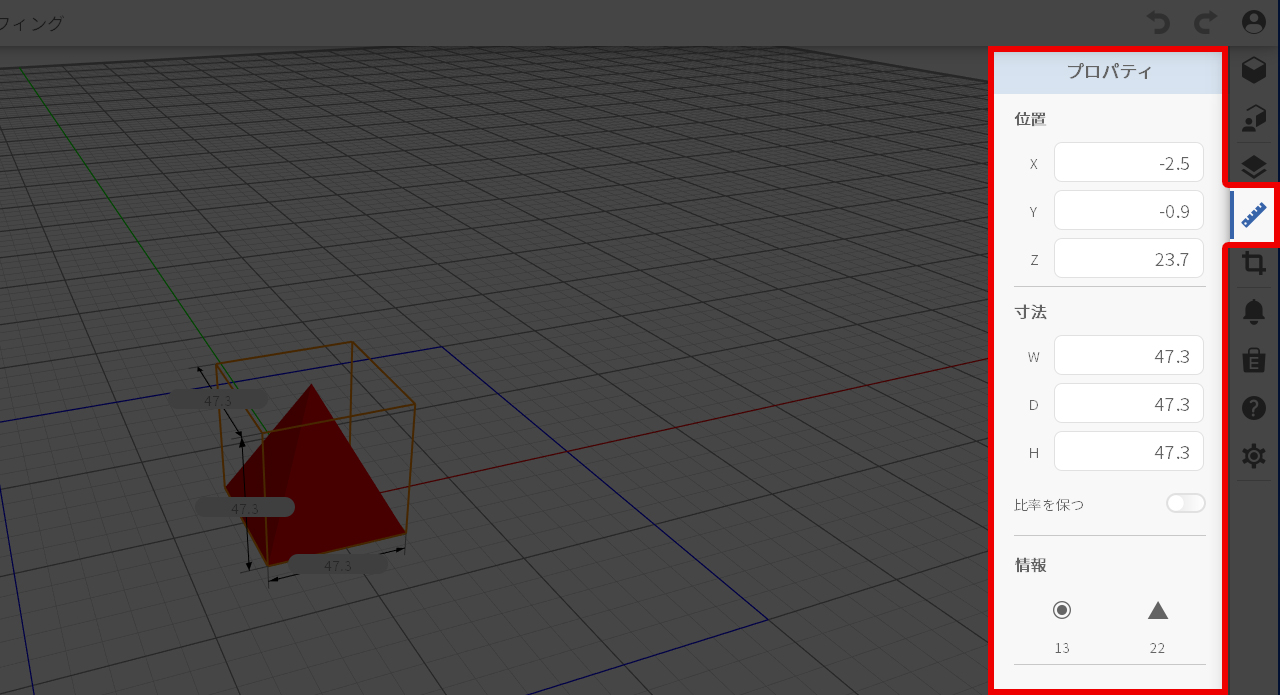Screen dimensions: 1280x695
Task: Click the X position input field
Action: click(1128, 163)
